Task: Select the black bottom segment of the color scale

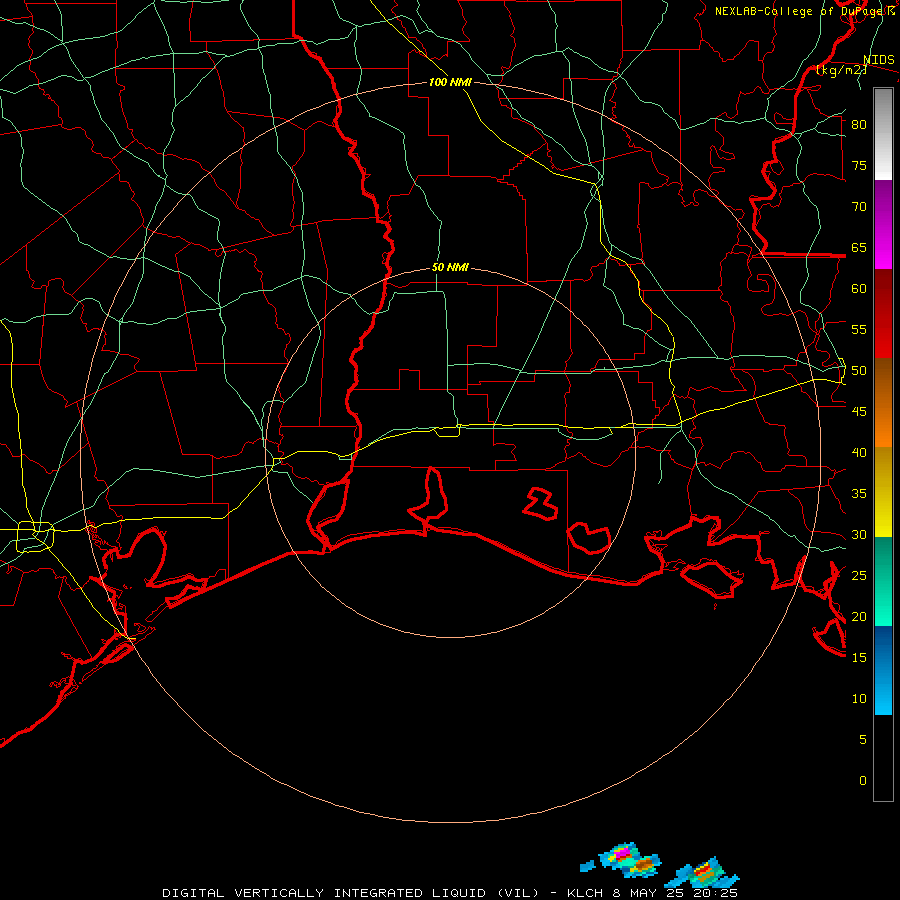Action: [x=883, y=758]
